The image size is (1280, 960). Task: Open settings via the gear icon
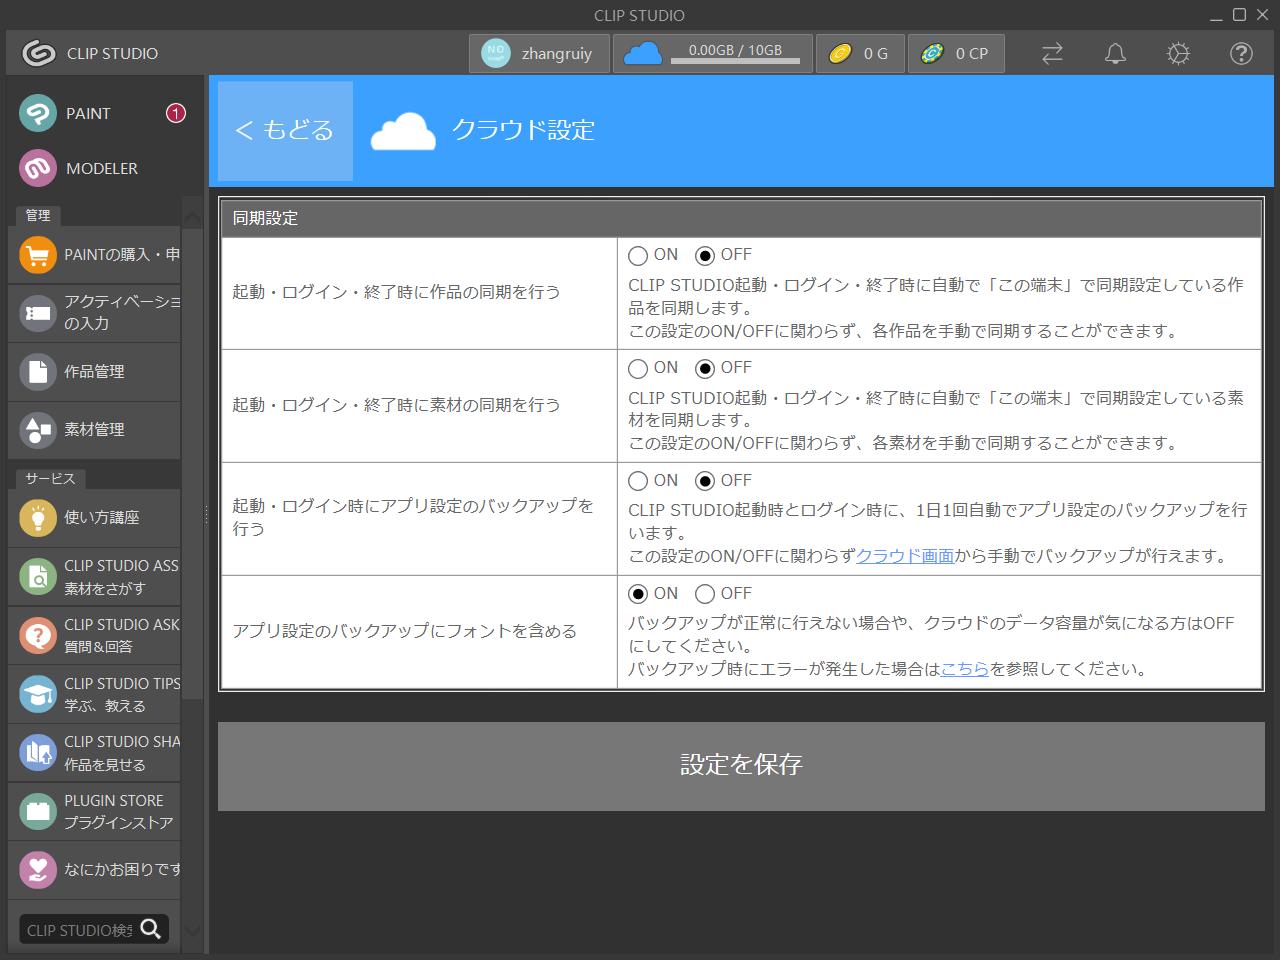(x=1177, y=53)
